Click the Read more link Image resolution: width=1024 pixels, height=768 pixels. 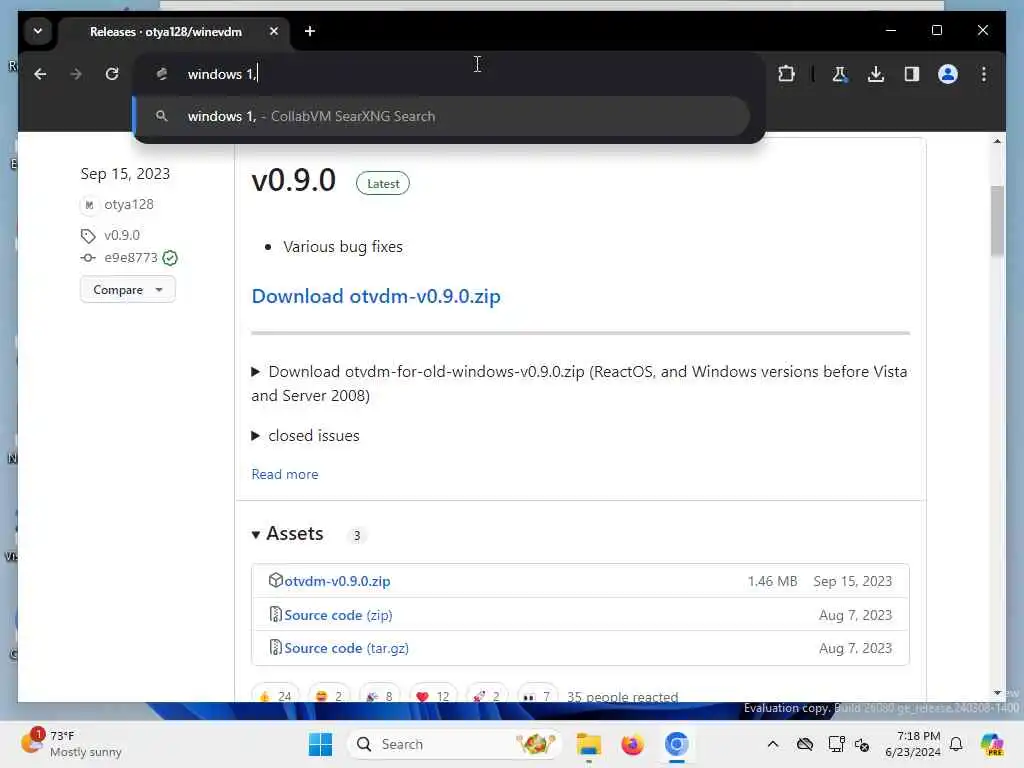285,474
